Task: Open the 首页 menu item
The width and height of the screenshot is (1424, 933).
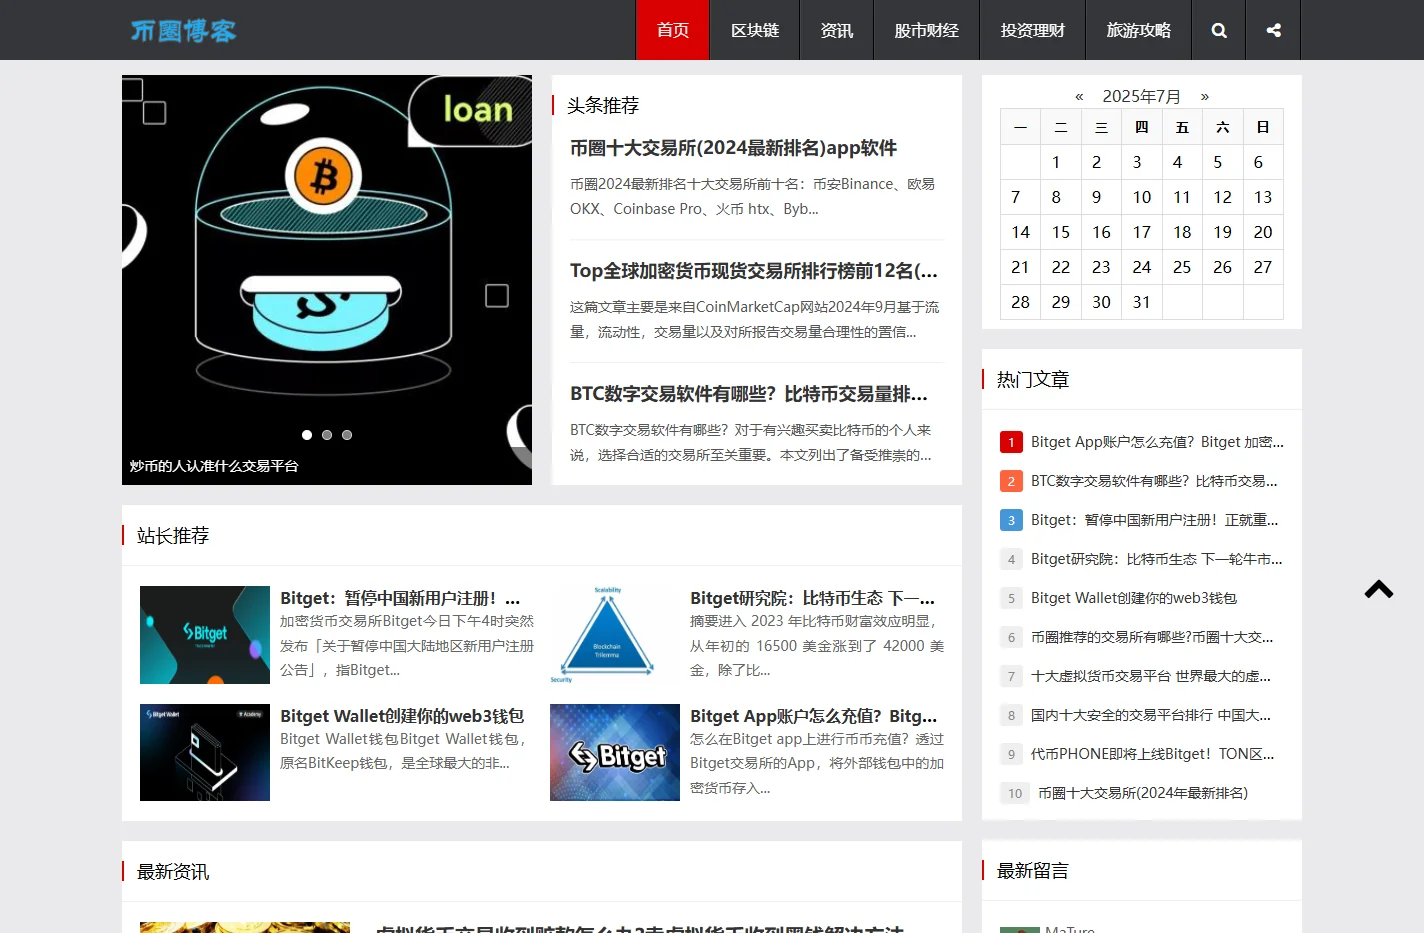Action: (x=673, y=30)
